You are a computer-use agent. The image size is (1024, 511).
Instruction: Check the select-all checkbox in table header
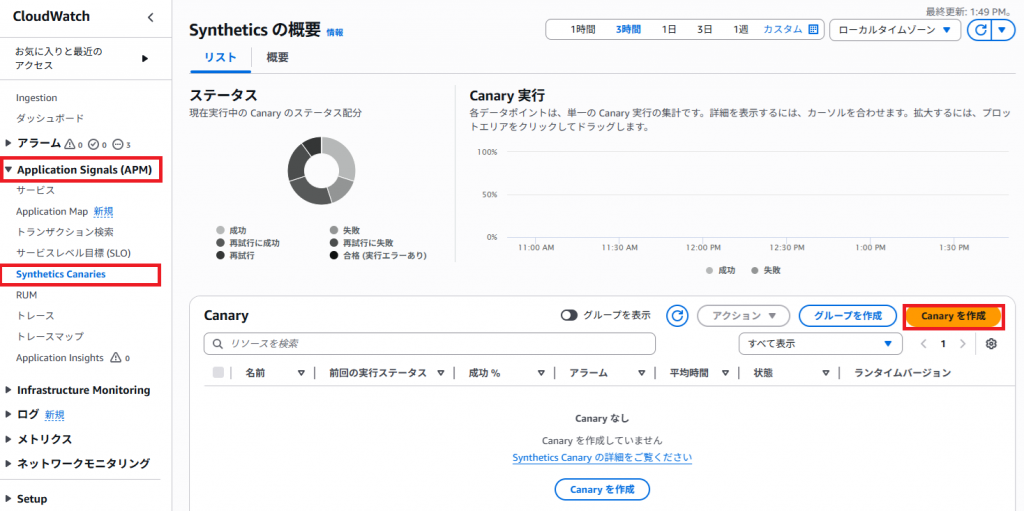click(x=219, y=373)
